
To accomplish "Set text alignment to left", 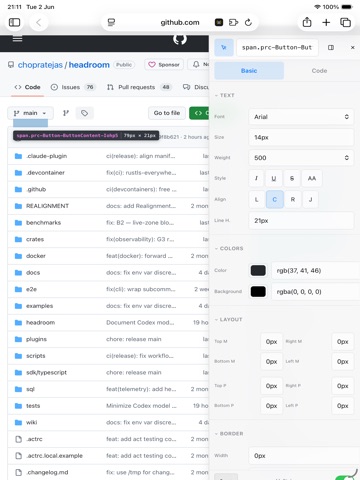I will click(256, 199).
